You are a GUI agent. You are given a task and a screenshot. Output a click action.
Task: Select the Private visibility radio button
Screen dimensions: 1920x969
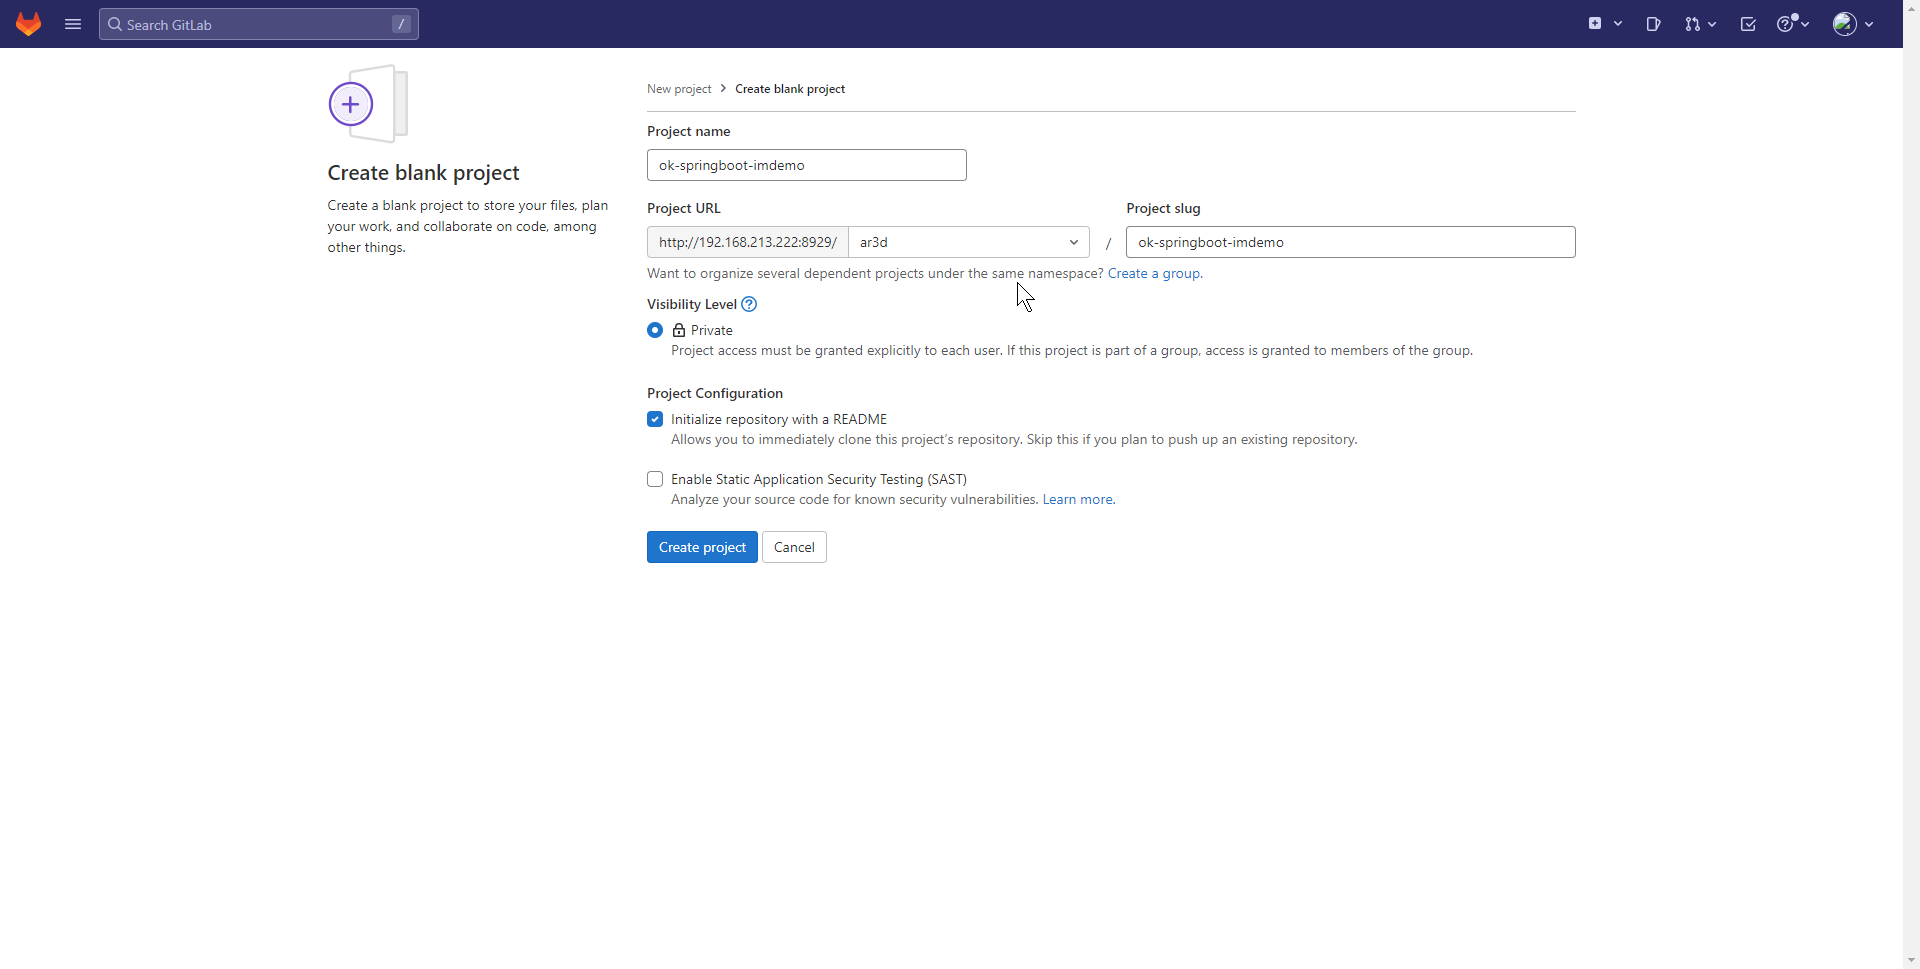pos(655,330)
